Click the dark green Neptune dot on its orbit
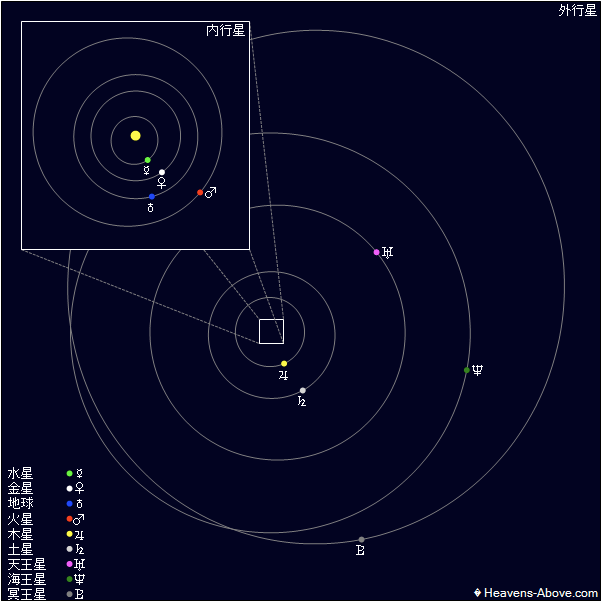Image resolution: width=601 pixels, height=603 pixels. pos(467,370)
